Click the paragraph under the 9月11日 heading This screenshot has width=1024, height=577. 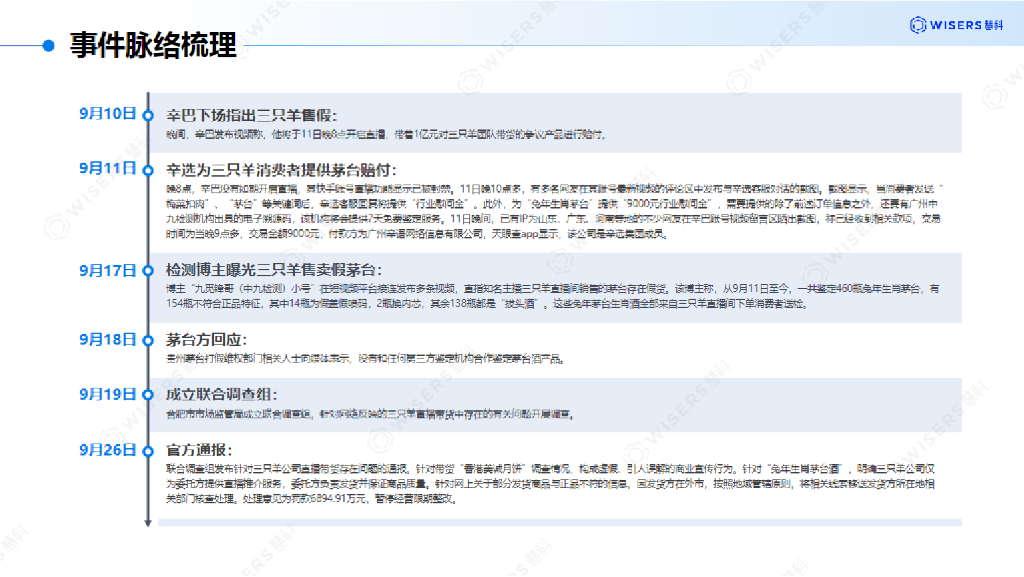[554, 211]
